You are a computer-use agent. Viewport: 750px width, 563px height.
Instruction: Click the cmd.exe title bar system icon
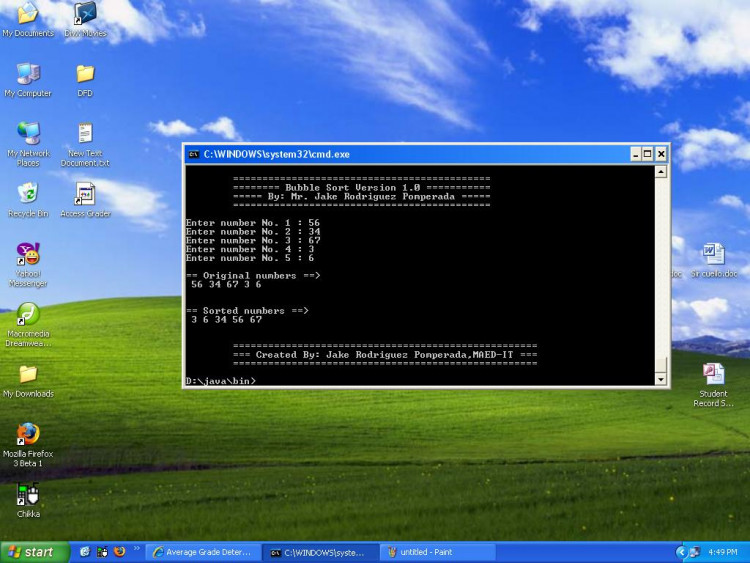point(194,154)
